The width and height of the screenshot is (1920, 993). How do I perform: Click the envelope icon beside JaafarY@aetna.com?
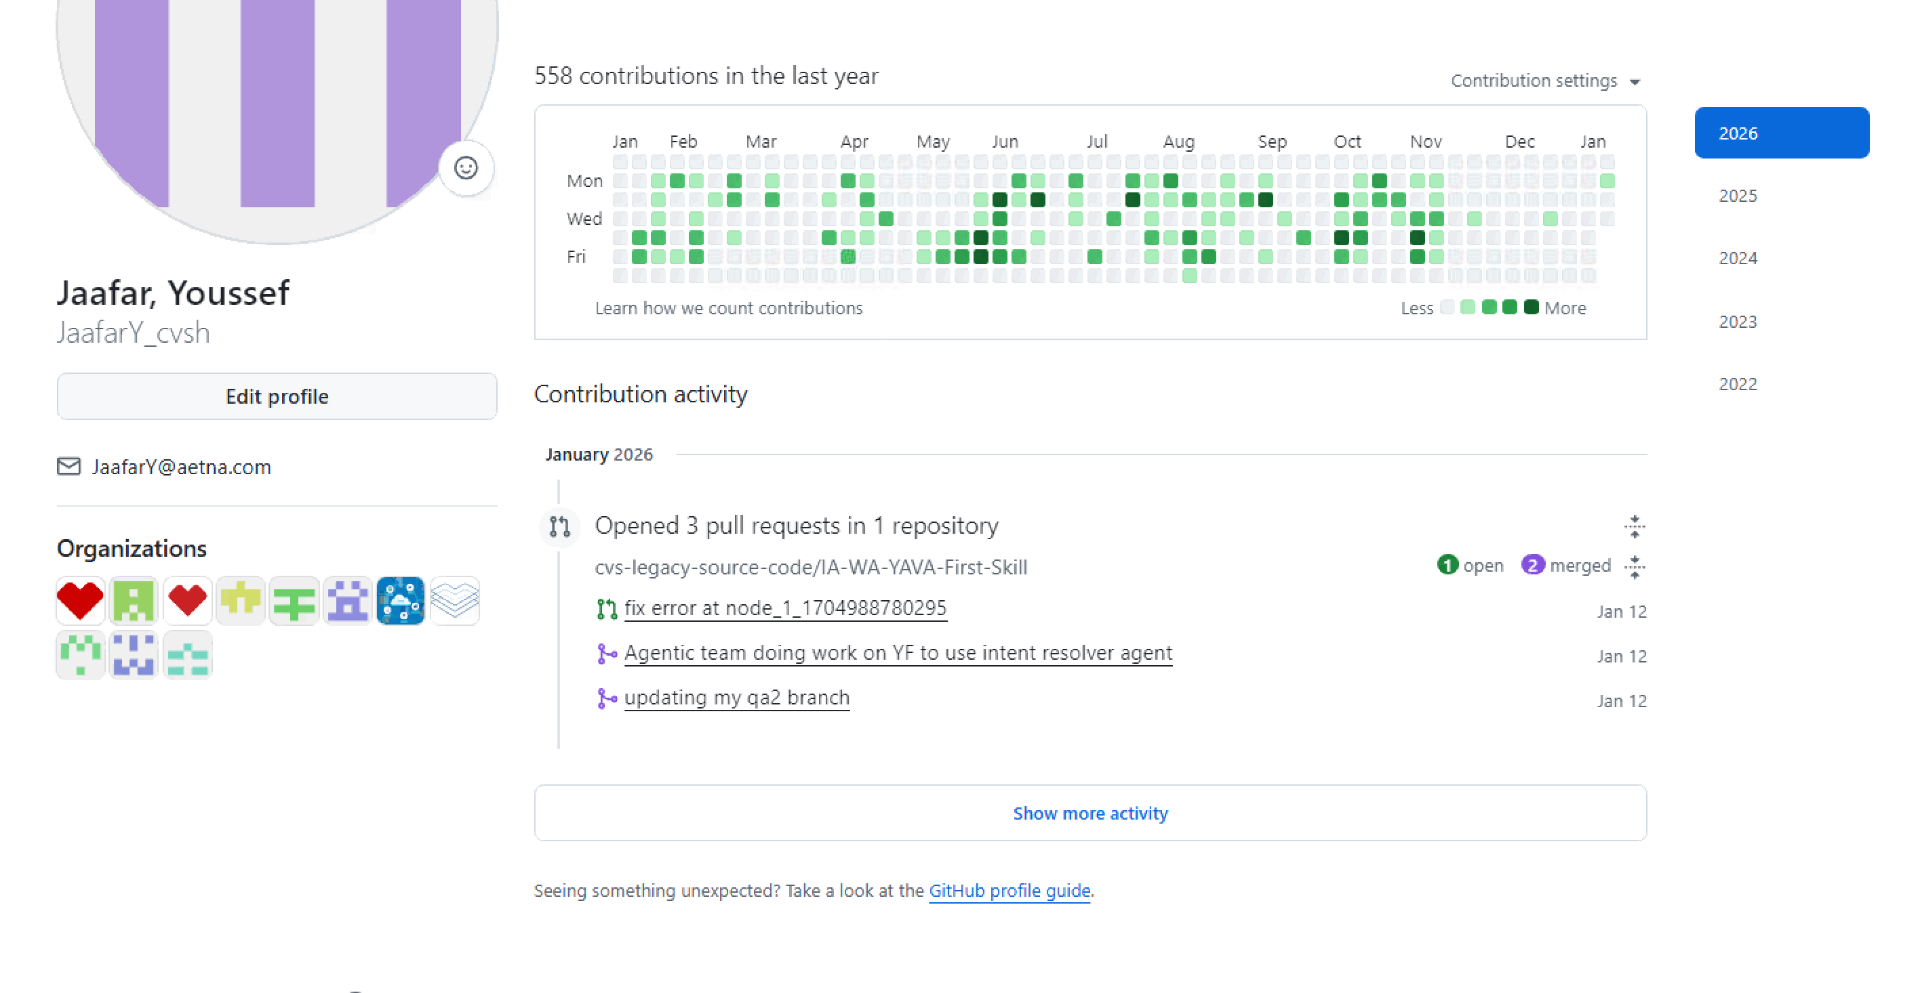coord(69,466)
